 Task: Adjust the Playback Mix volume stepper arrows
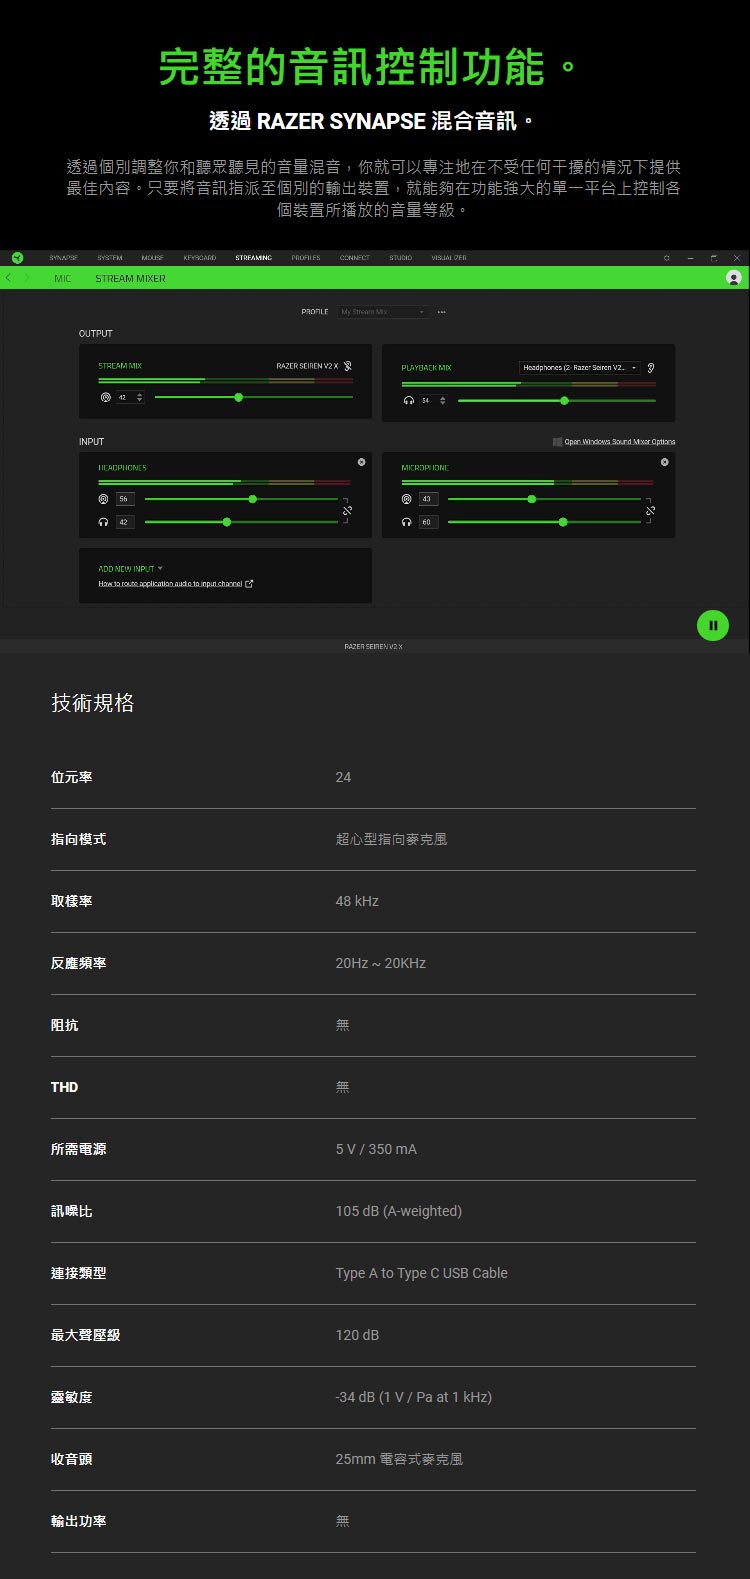(442, 400)
